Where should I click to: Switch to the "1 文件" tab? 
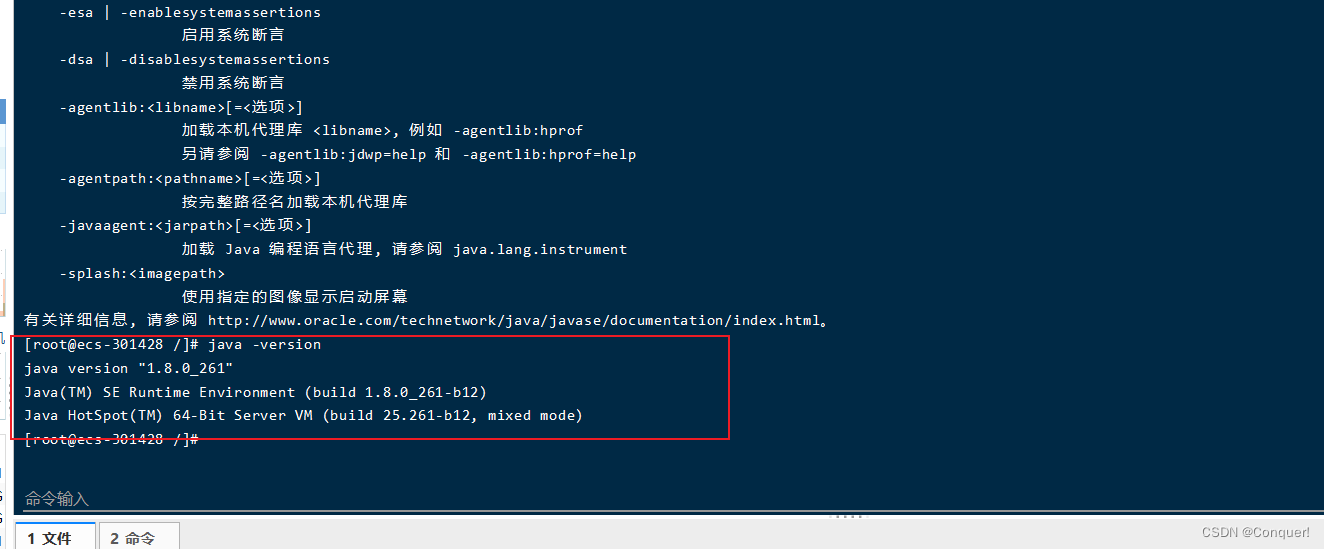click(x=50, y=538)
